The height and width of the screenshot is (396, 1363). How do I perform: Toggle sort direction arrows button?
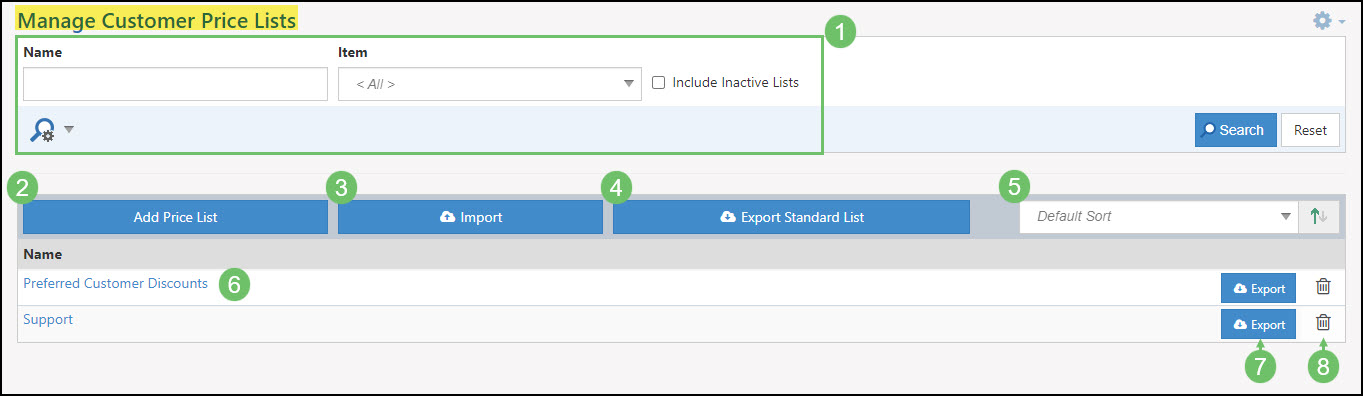click(x=1318, y=217)
